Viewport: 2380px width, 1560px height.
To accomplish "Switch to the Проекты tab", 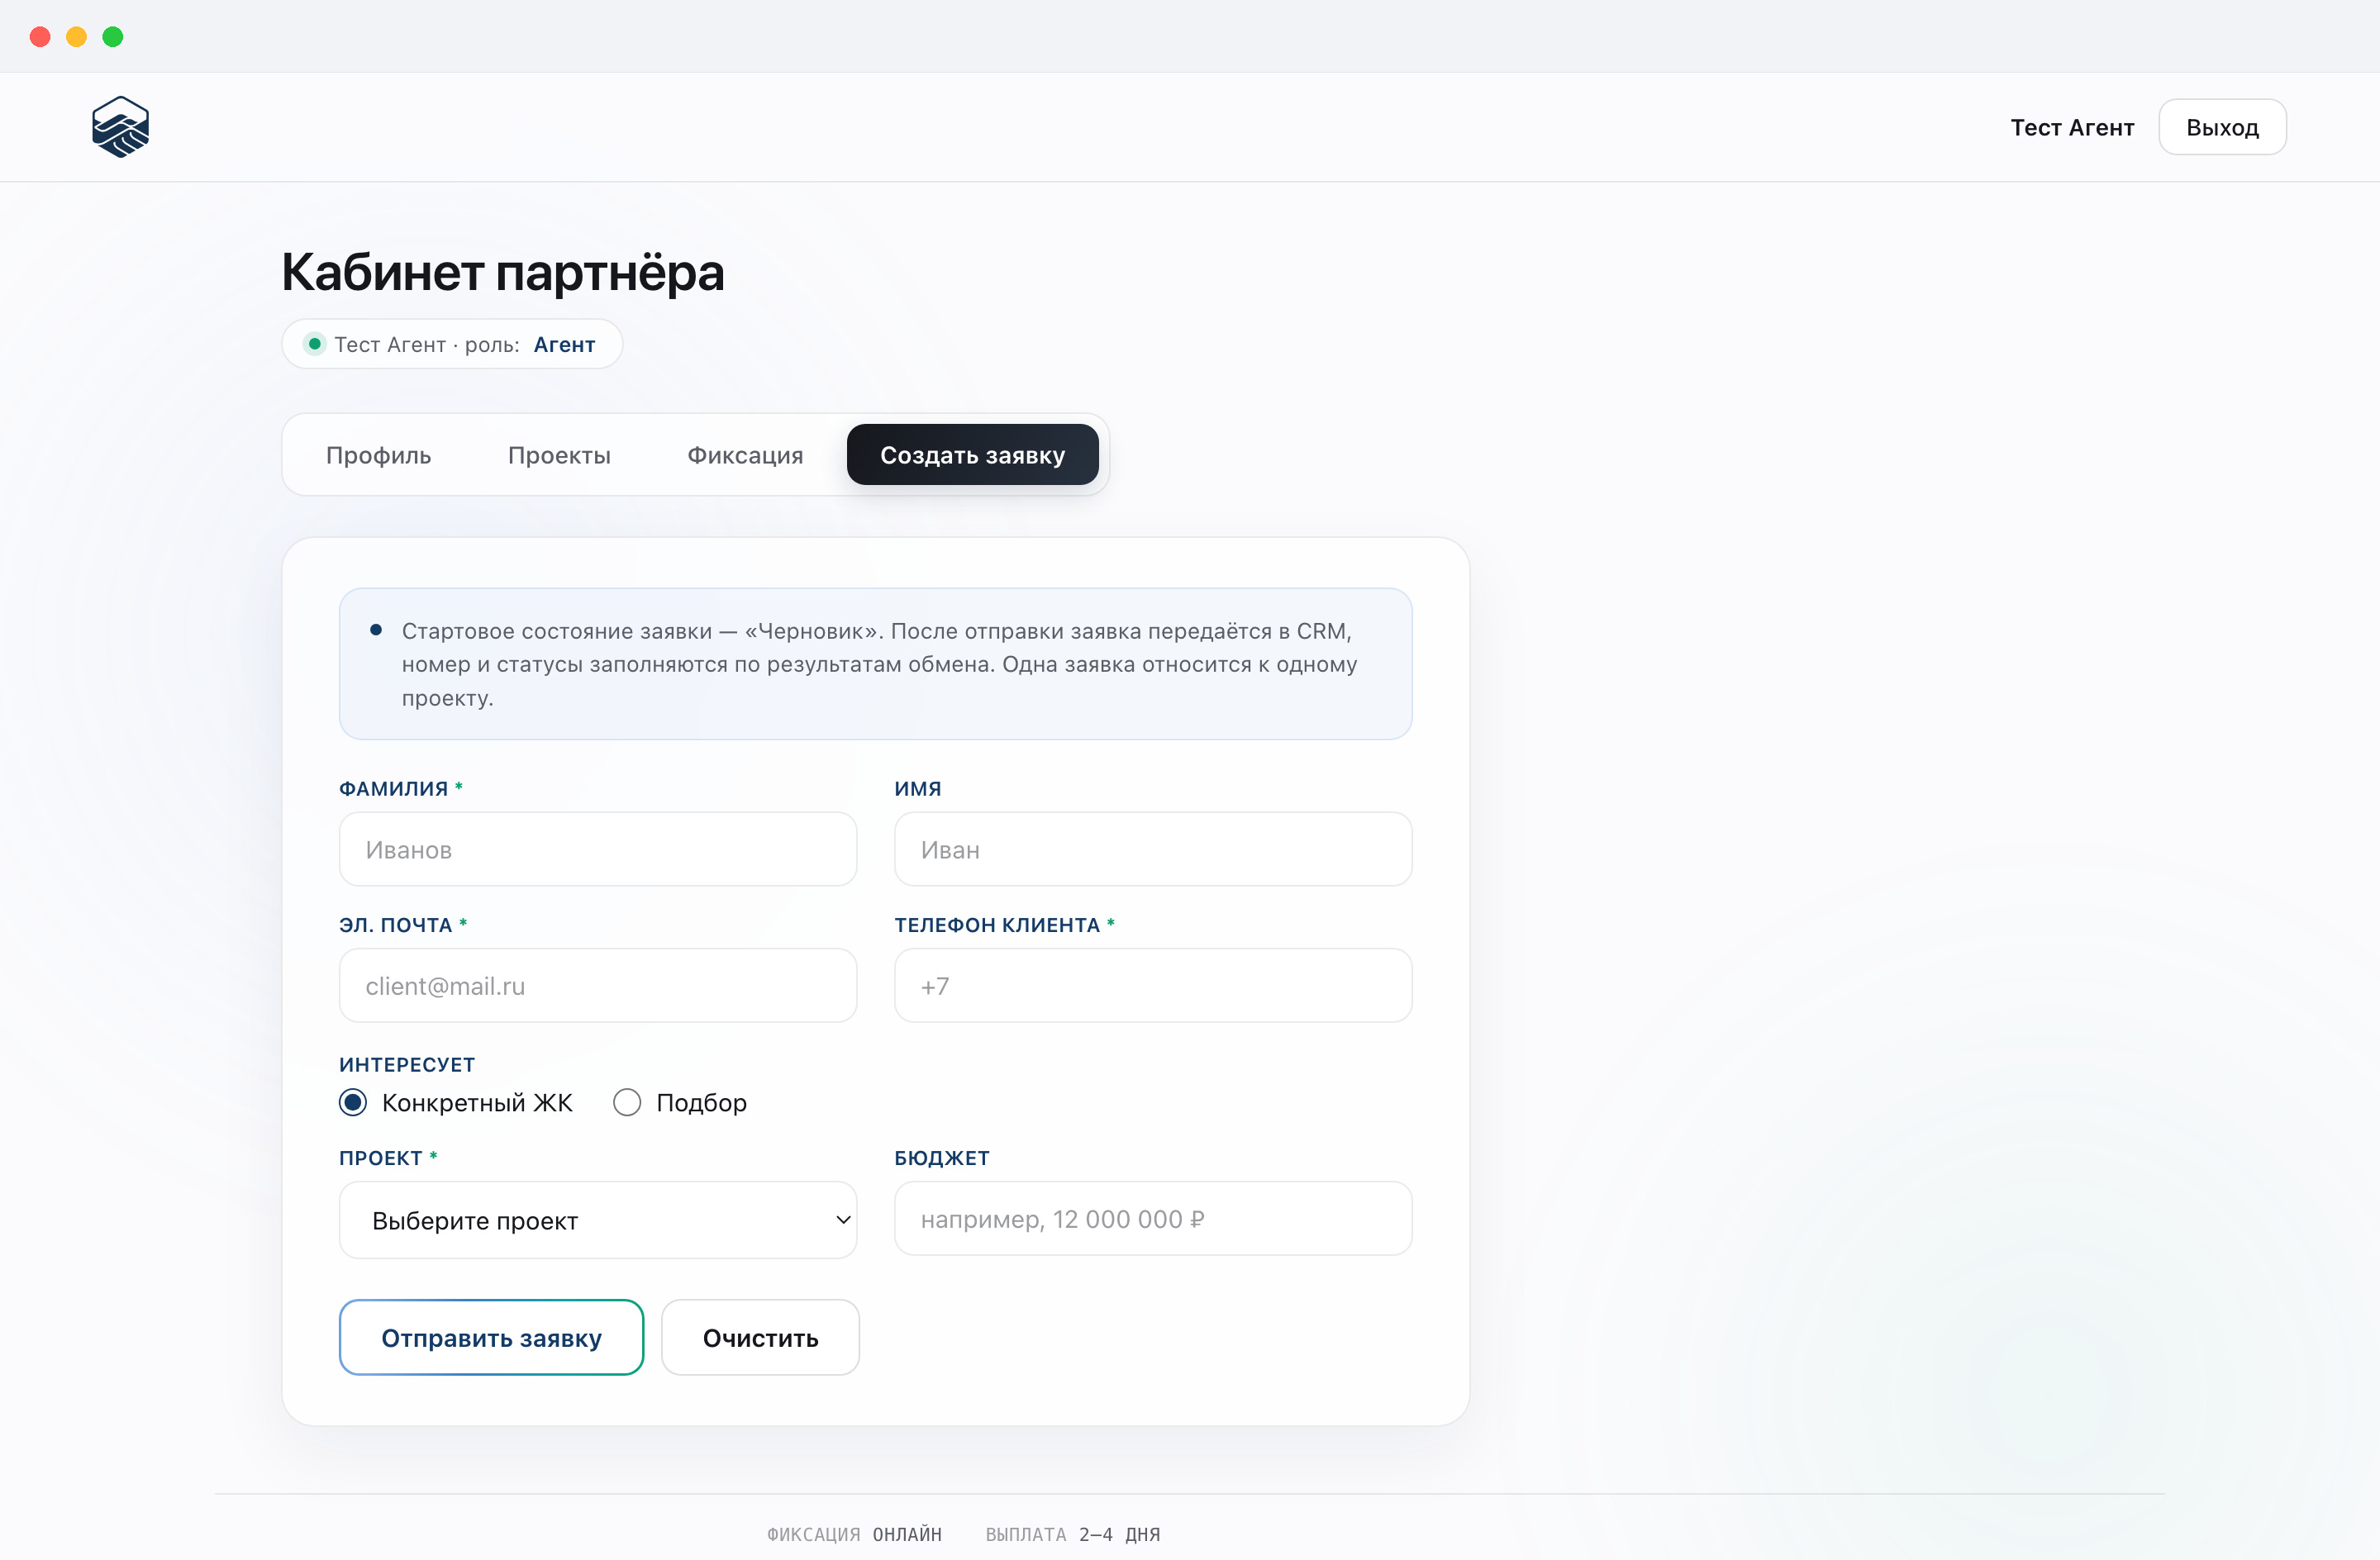I will pyautogui.click(x=559, y=455).
